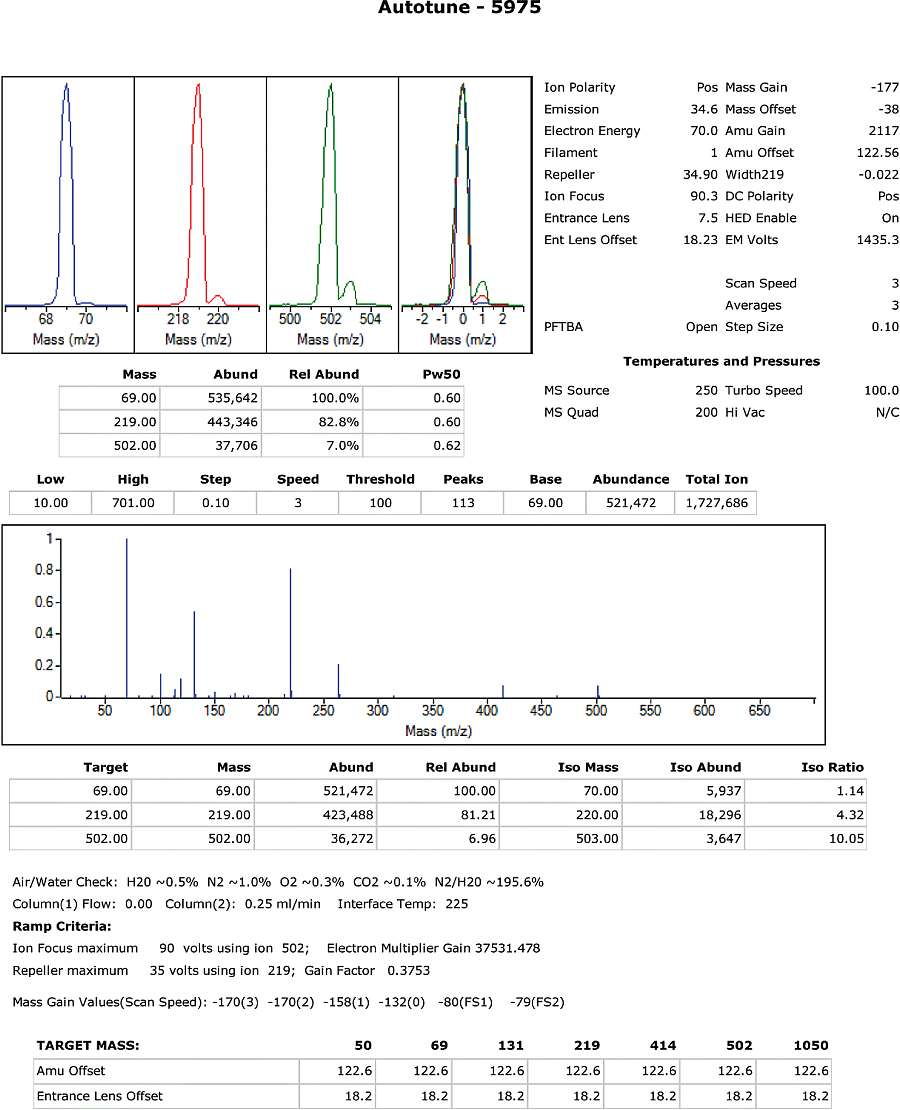The height and width of the screenshot is (1110, 900).
Task: Click the green mass 502 peak profile plot
Action: (331, 200)
